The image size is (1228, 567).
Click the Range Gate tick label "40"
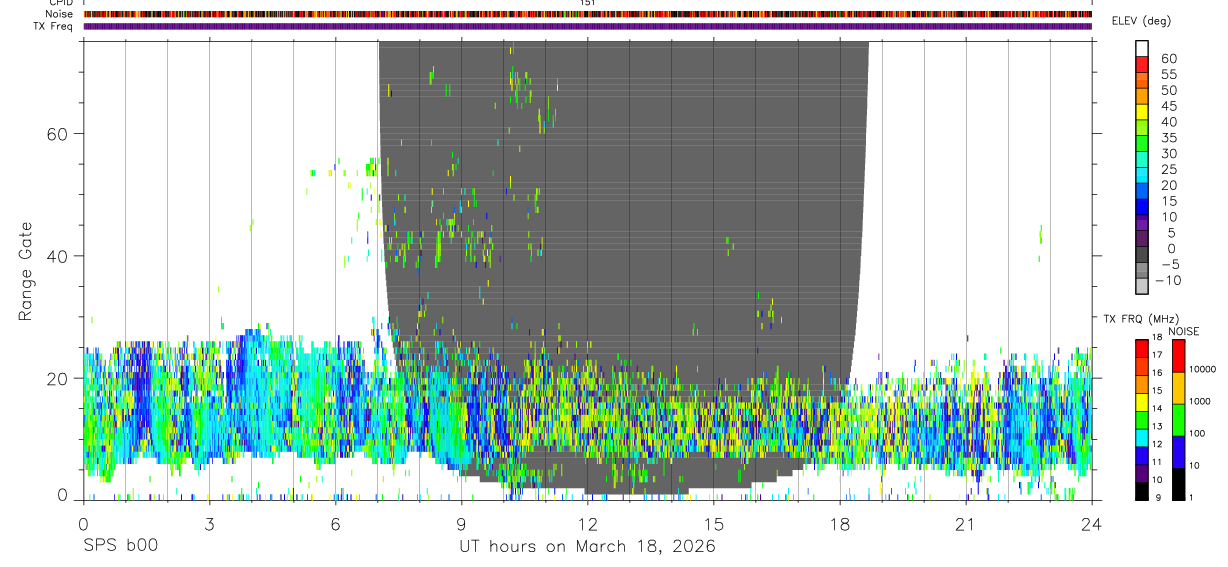57,256
